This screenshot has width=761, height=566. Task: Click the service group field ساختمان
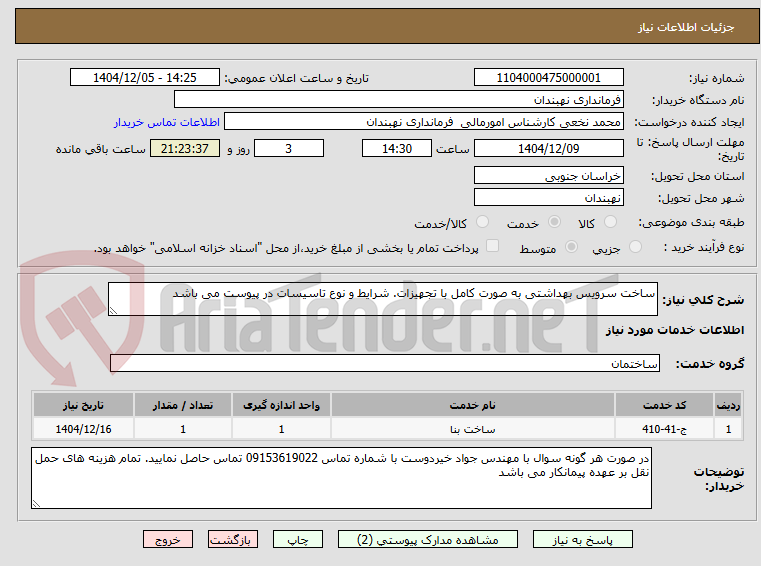(384, 363)
